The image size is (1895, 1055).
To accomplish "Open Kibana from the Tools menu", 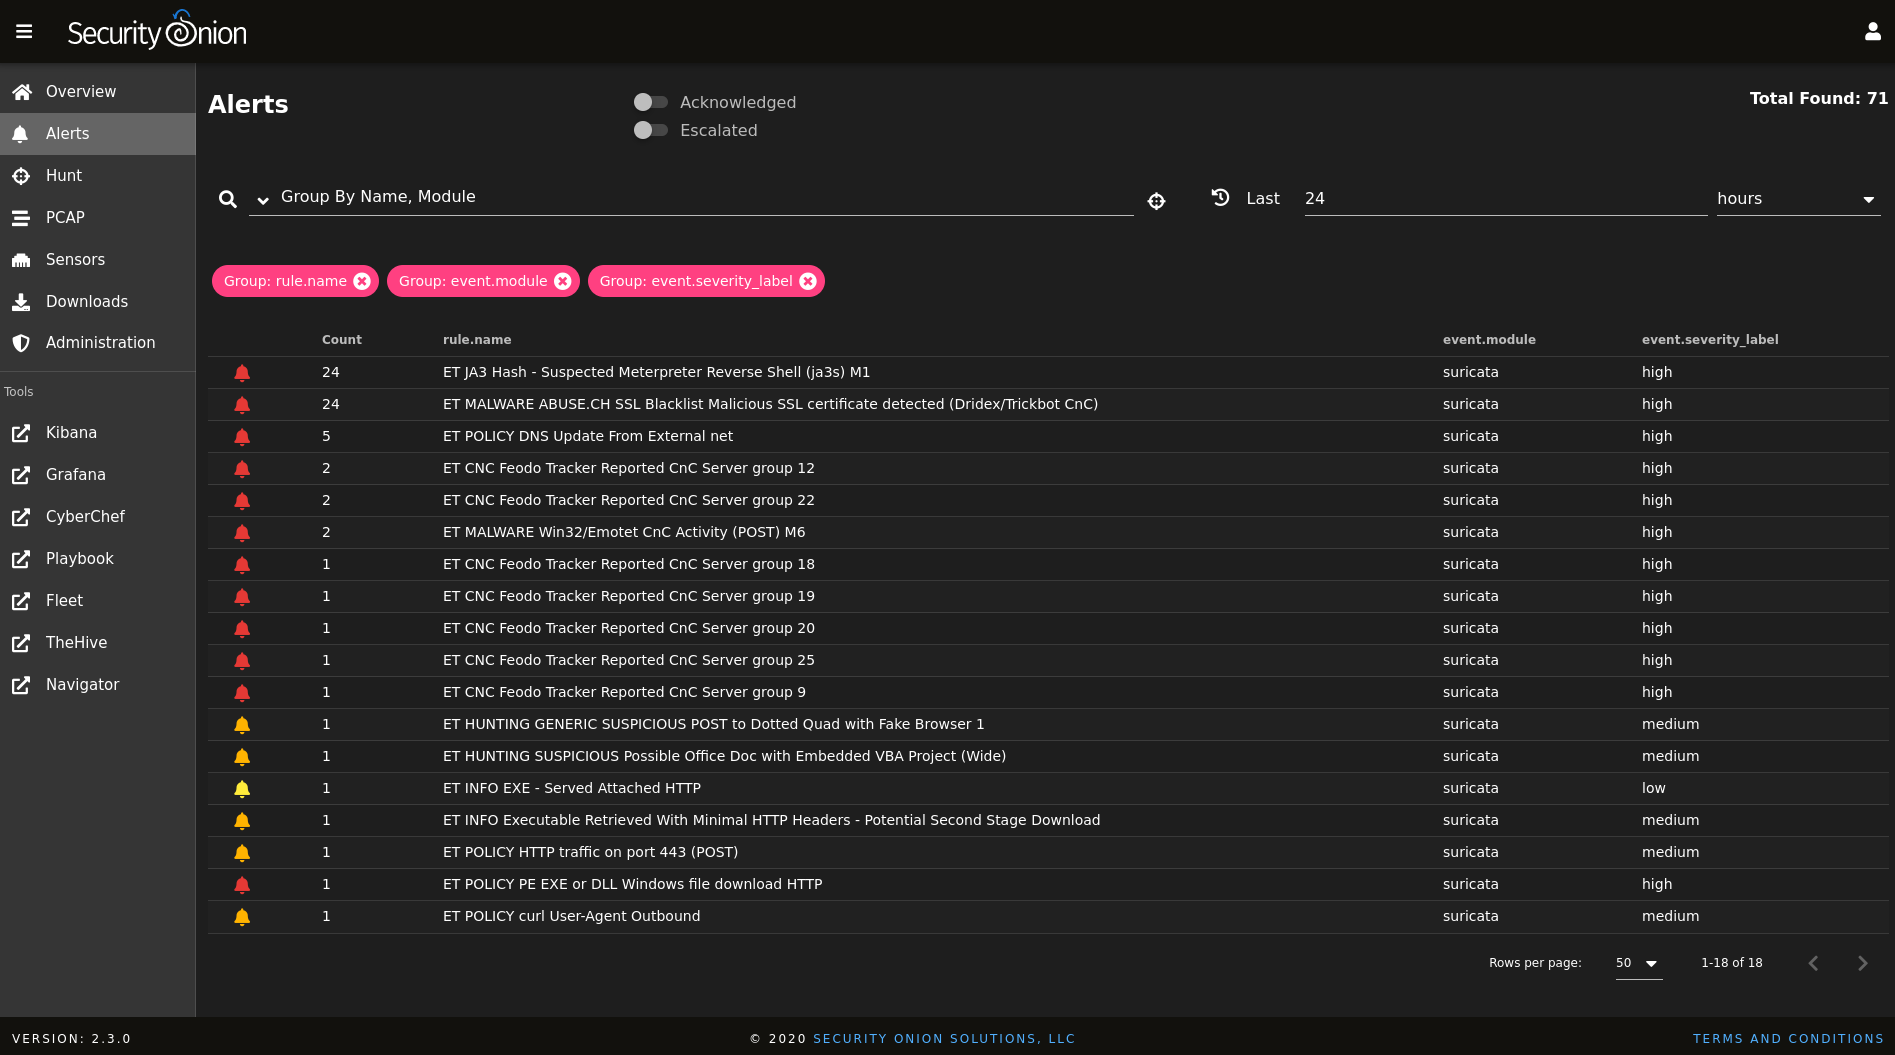I will pyautogui.click(x=71, y=433).
